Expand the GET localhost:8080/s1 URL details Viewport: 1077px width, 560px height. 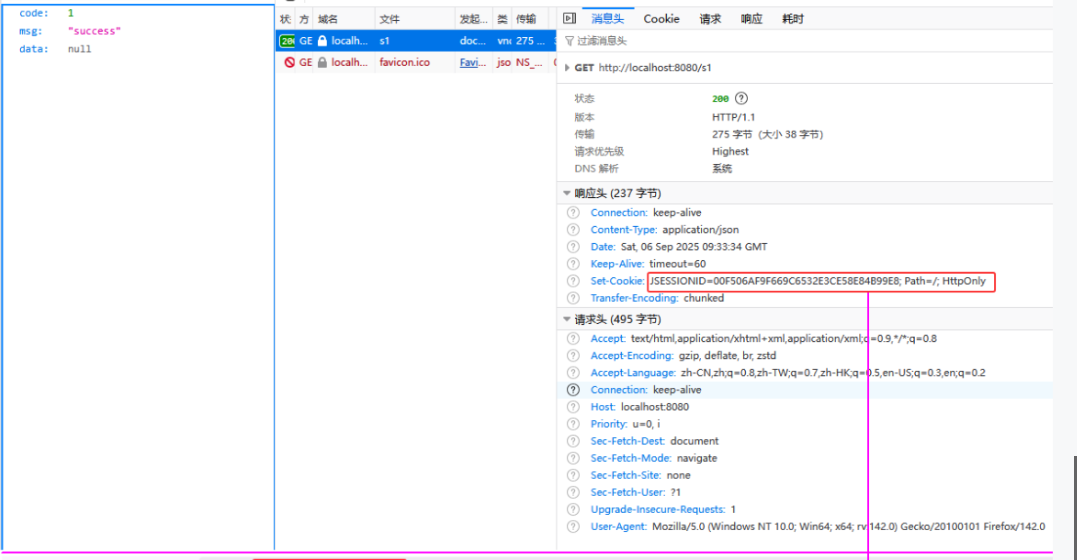(567, 68)
